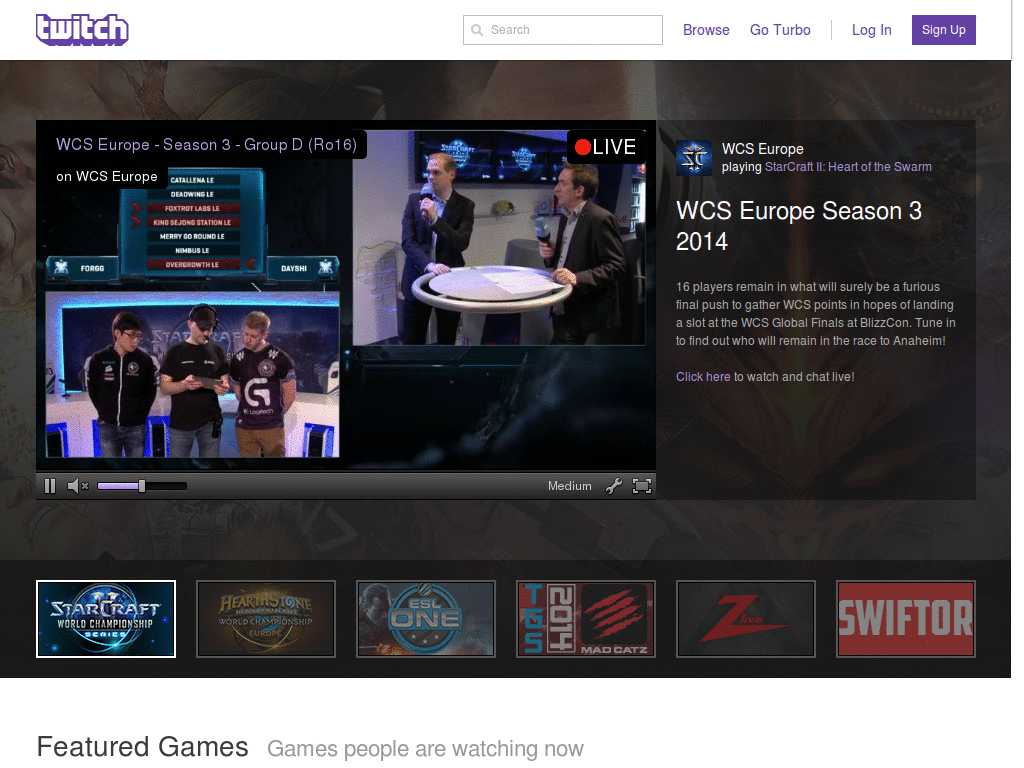Open the WCS Europe channel name
Image resolution: width=1024 pixels, height=768 pixels.
pyautogui.click(x=763, y=149)
